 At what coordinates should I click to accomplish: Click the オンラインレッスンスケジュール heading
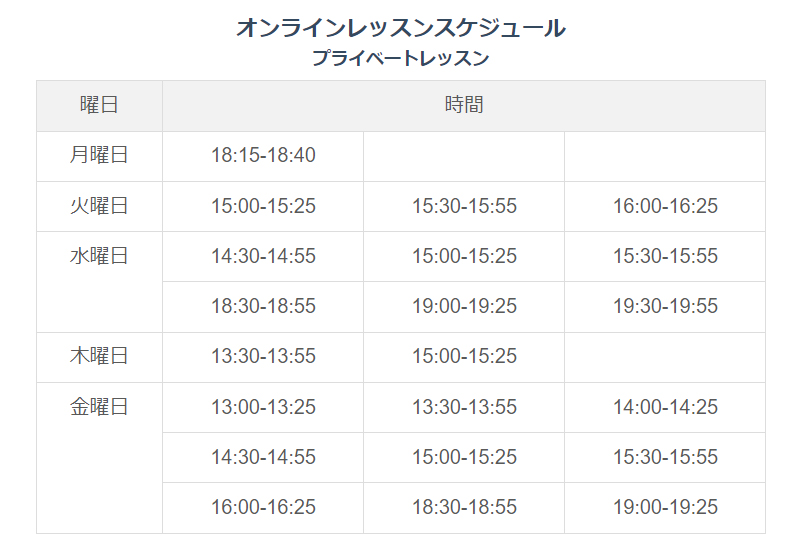[x=400, y=28]
